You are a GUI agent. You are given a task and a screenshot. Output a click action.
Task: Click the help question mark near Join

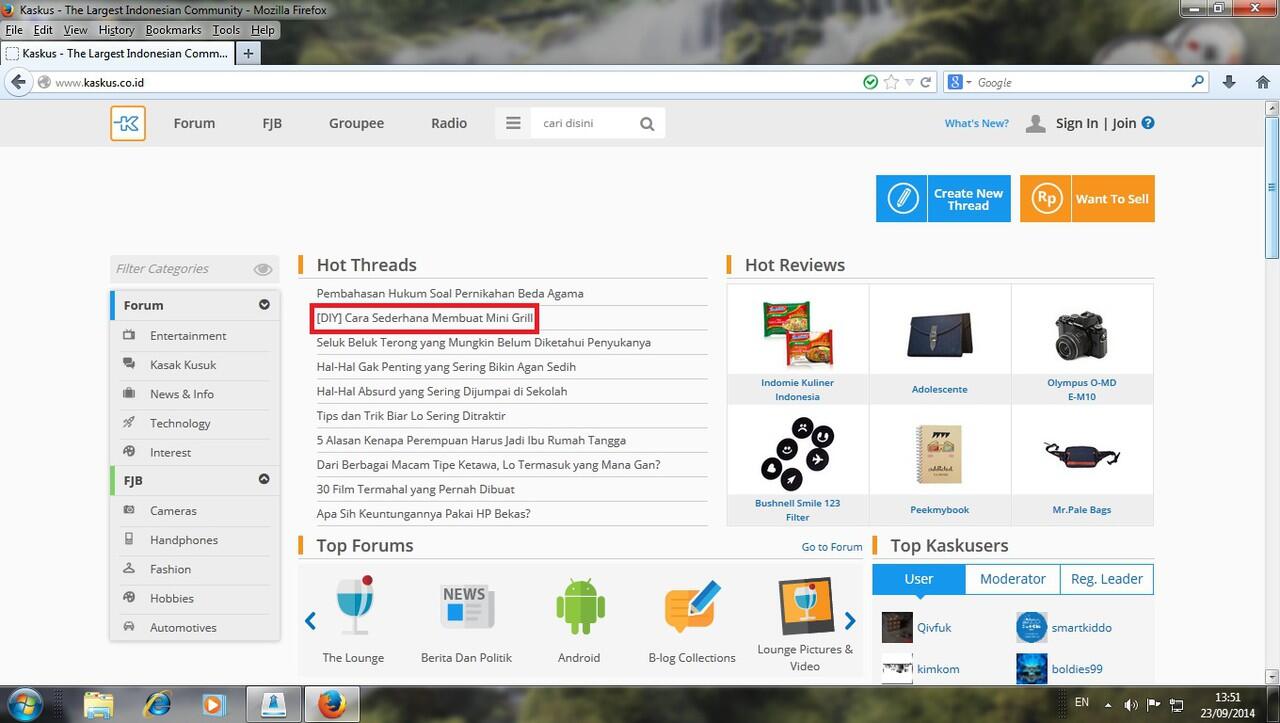click(x=1148, y=123)
